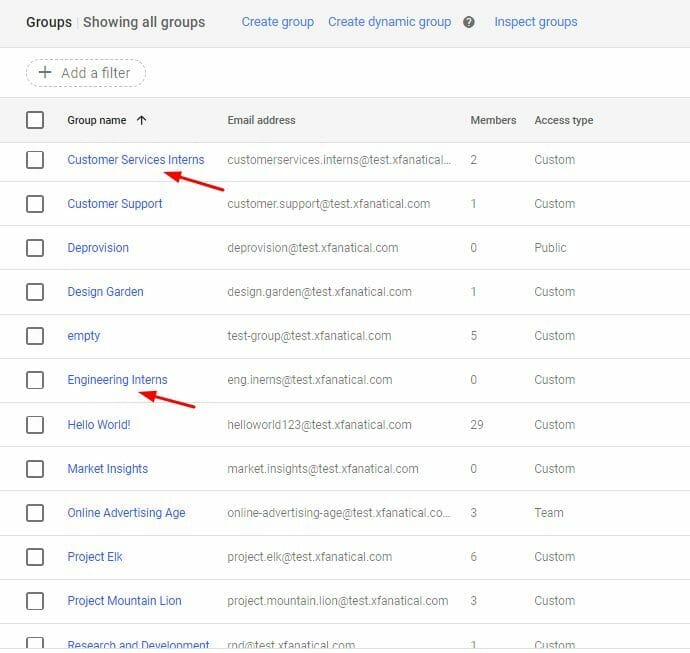
Task: Click email customer.support@test.xfanatical.com
Action: [x=329, y=204]
